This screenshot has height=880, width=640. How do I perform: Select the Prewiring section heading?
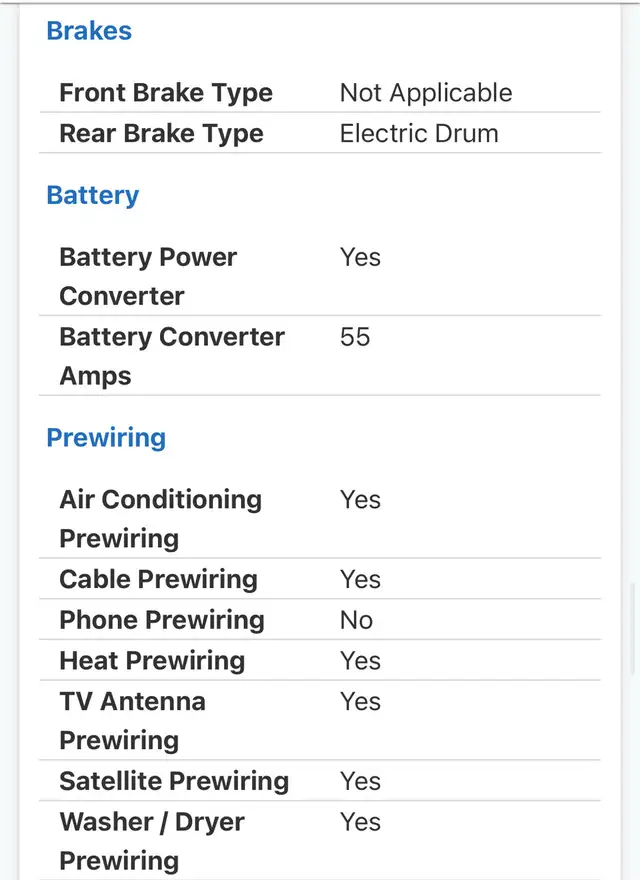click(106, 437)
